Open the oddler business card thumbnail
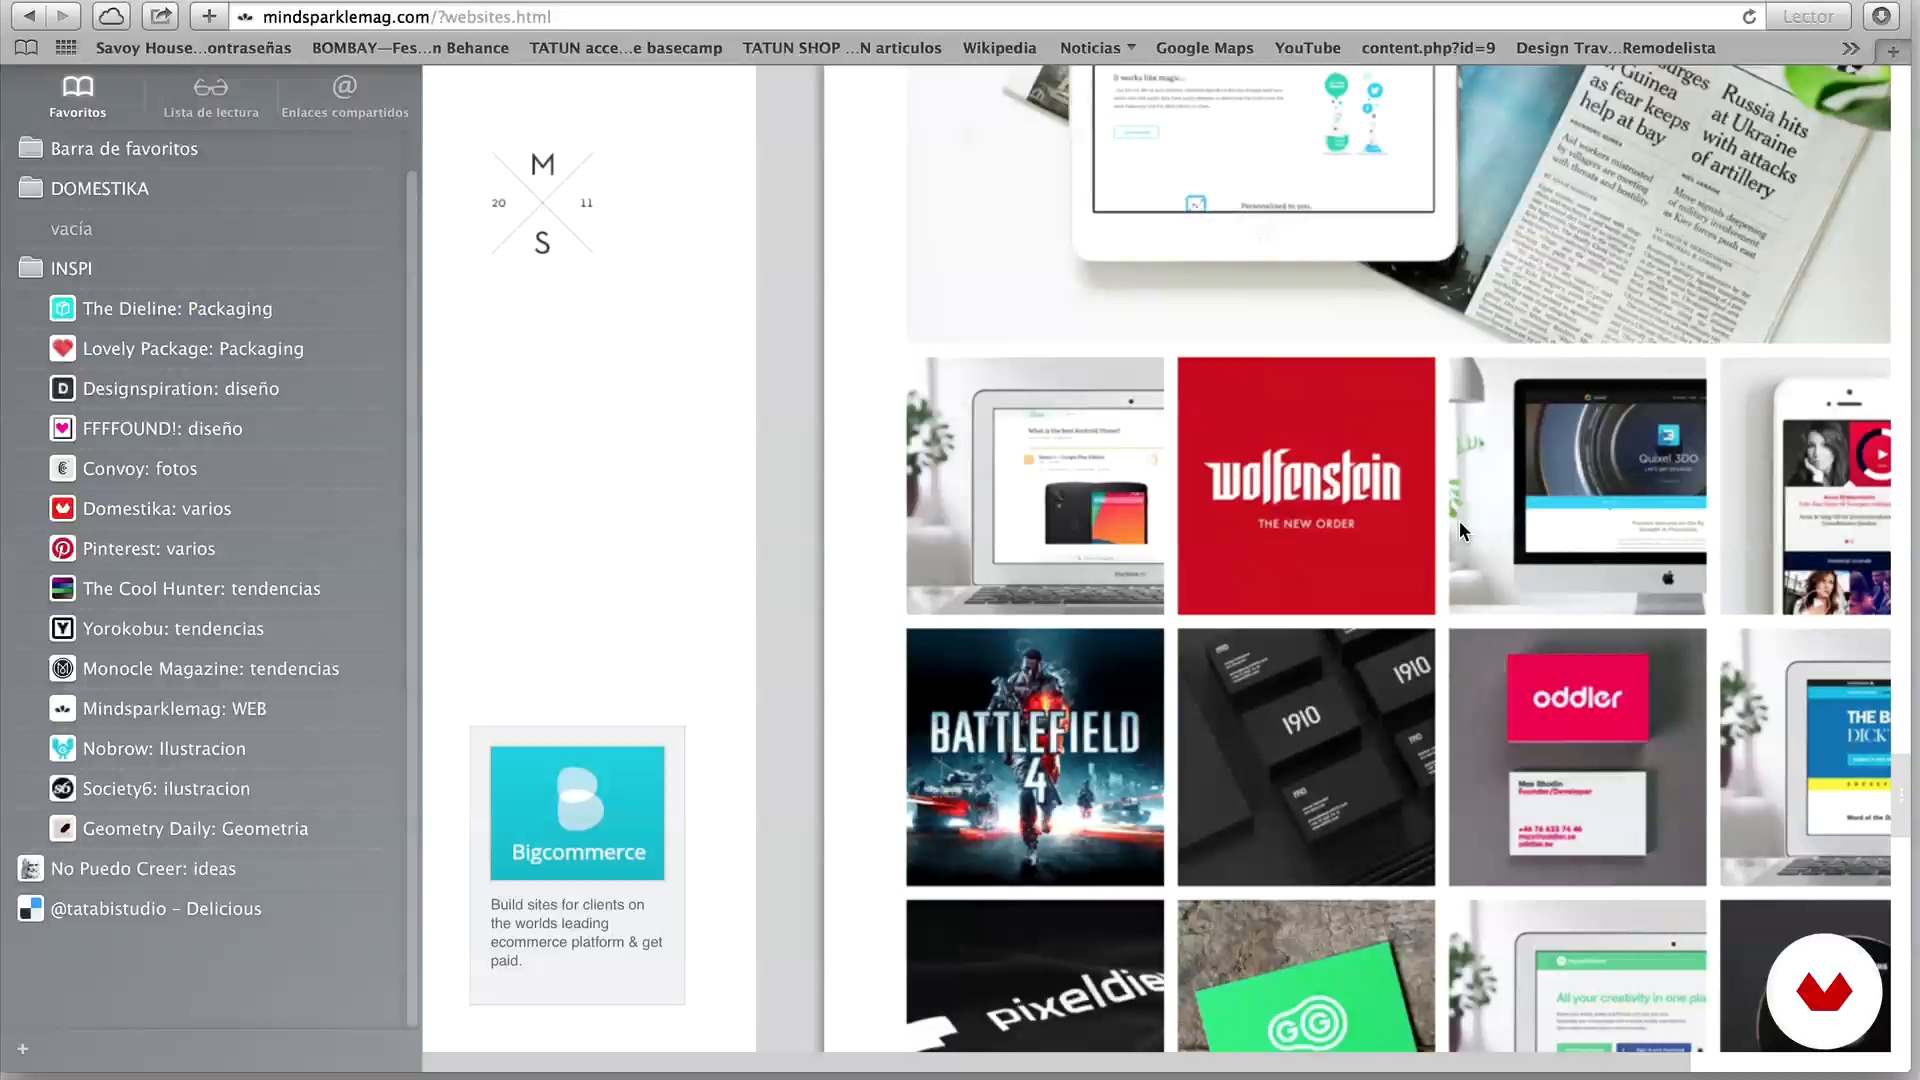Viewport: 1920px width, 1080px height. 1577,757
